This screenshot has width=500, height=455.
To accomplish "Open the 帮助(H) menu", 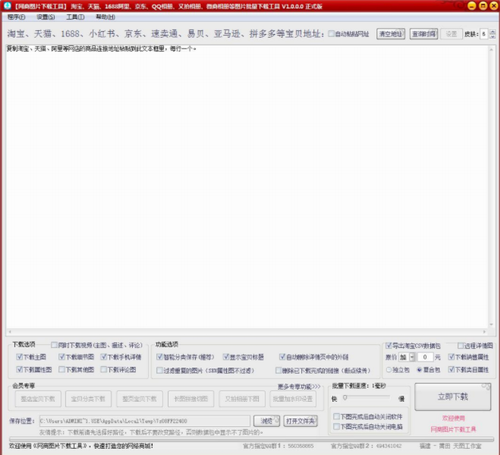I will click(x=105, y=17).
